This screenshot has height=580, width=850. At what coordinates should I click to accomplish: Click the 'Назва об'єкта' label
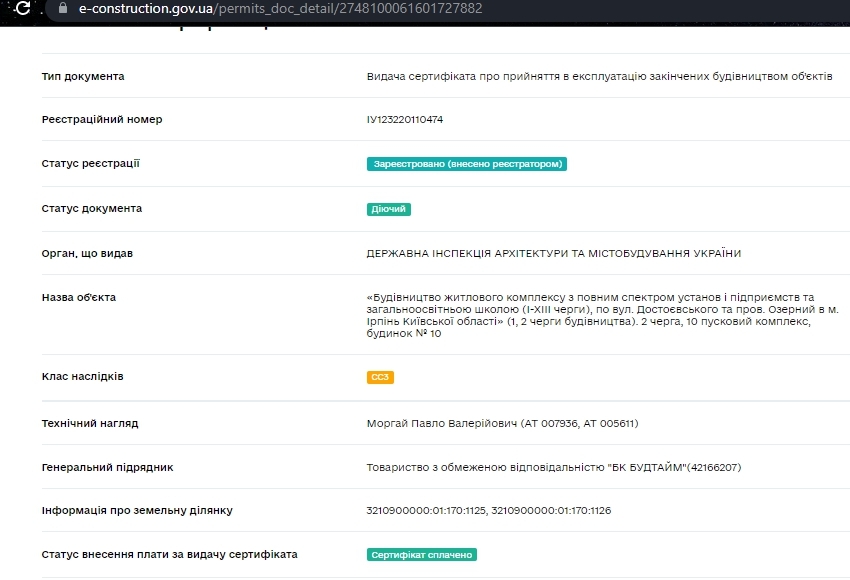[x=79, y=297]
